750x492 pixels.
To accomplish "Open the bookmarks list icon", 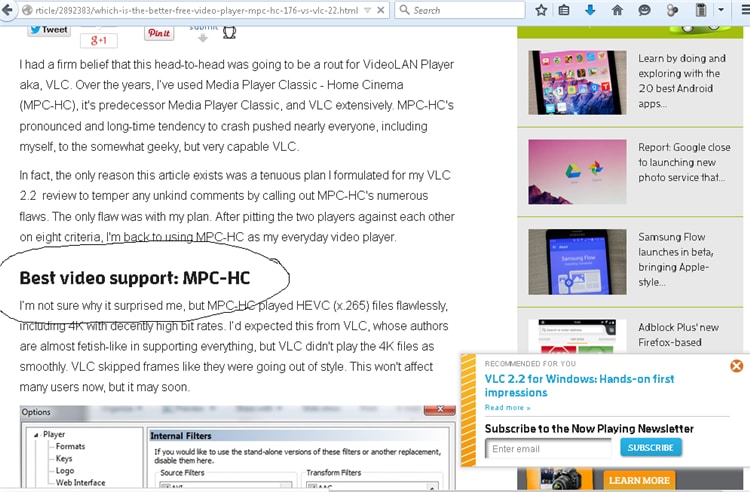I will [564, 10].
